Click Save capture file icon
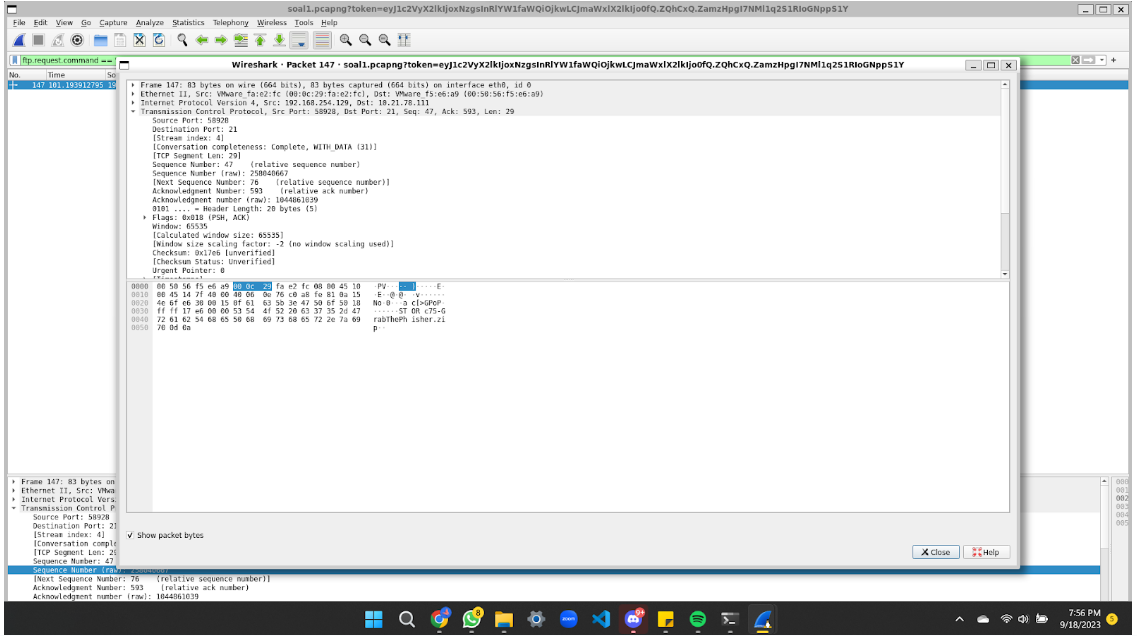Viewport: 1137px width, 636px height. pyautogui.click(x=120, y=41)
